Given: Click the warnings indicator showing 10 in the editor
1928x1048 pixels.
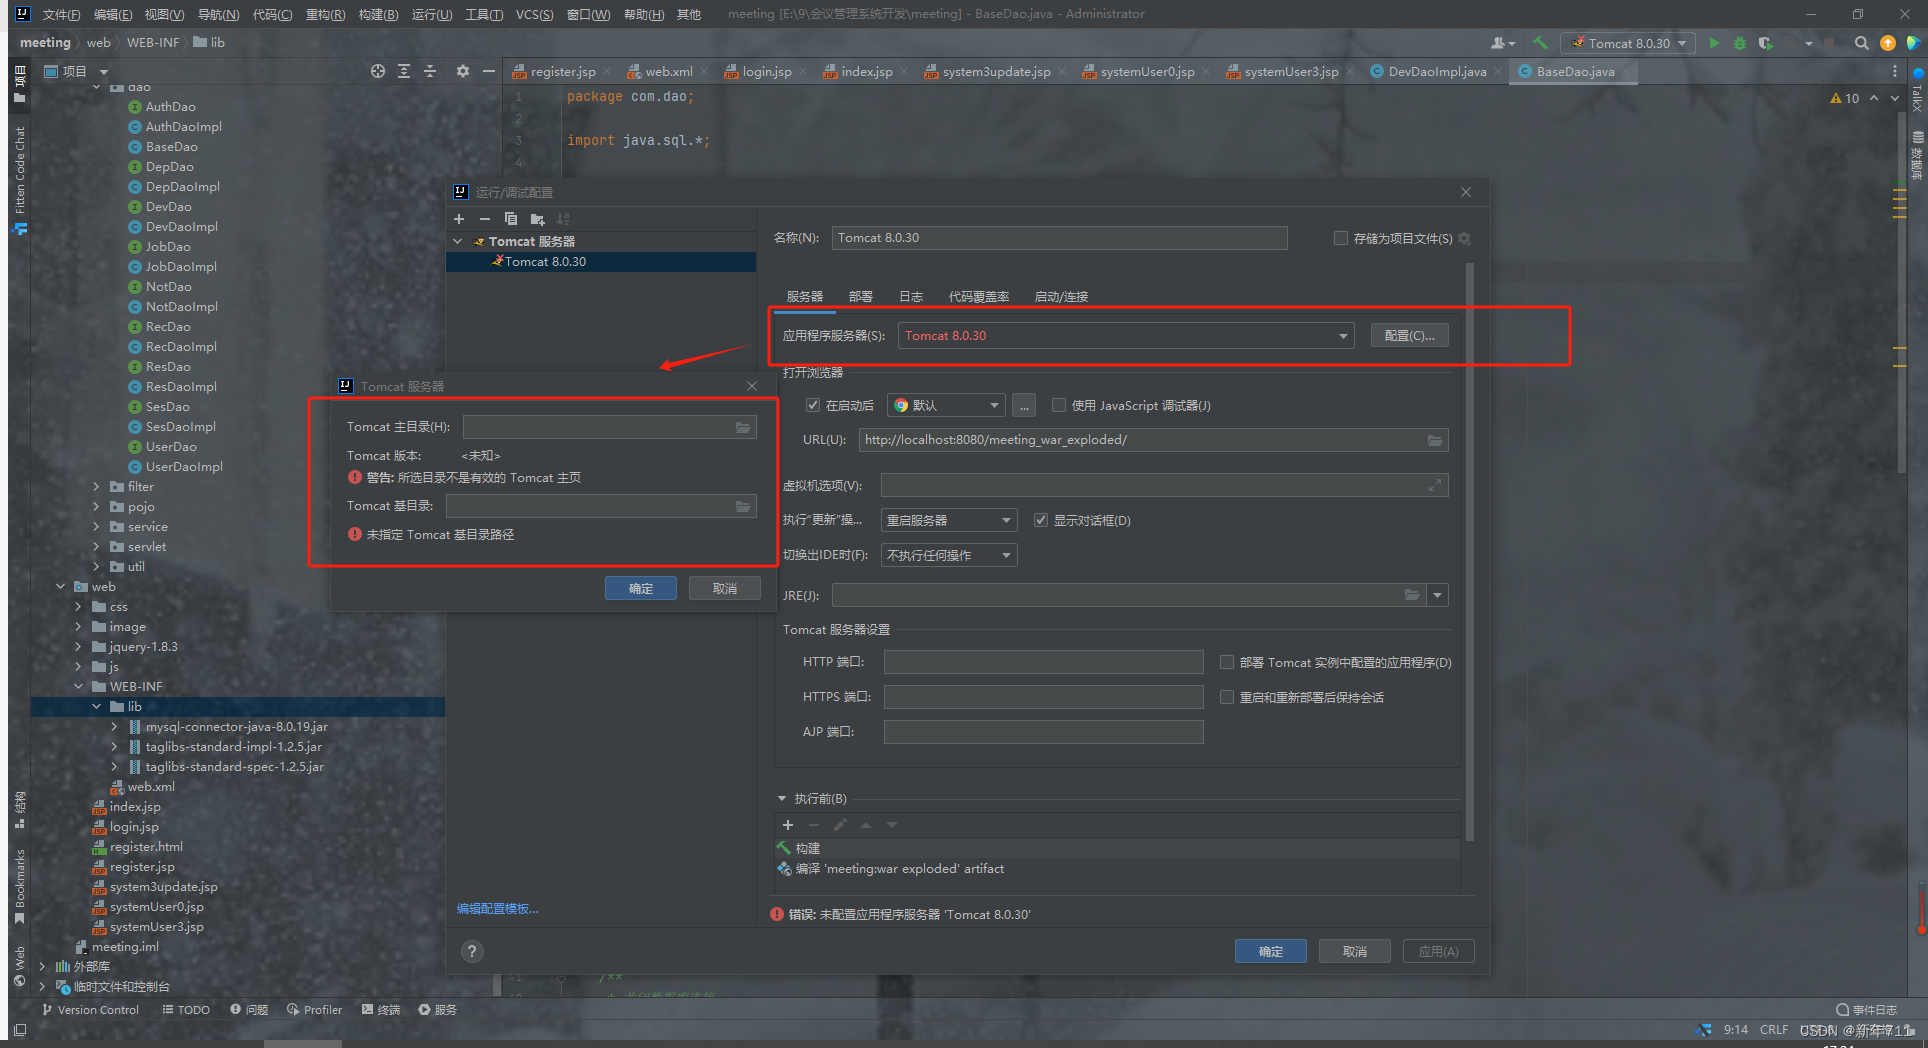Looking at the screenshot, I should [x=1845, y=98].
